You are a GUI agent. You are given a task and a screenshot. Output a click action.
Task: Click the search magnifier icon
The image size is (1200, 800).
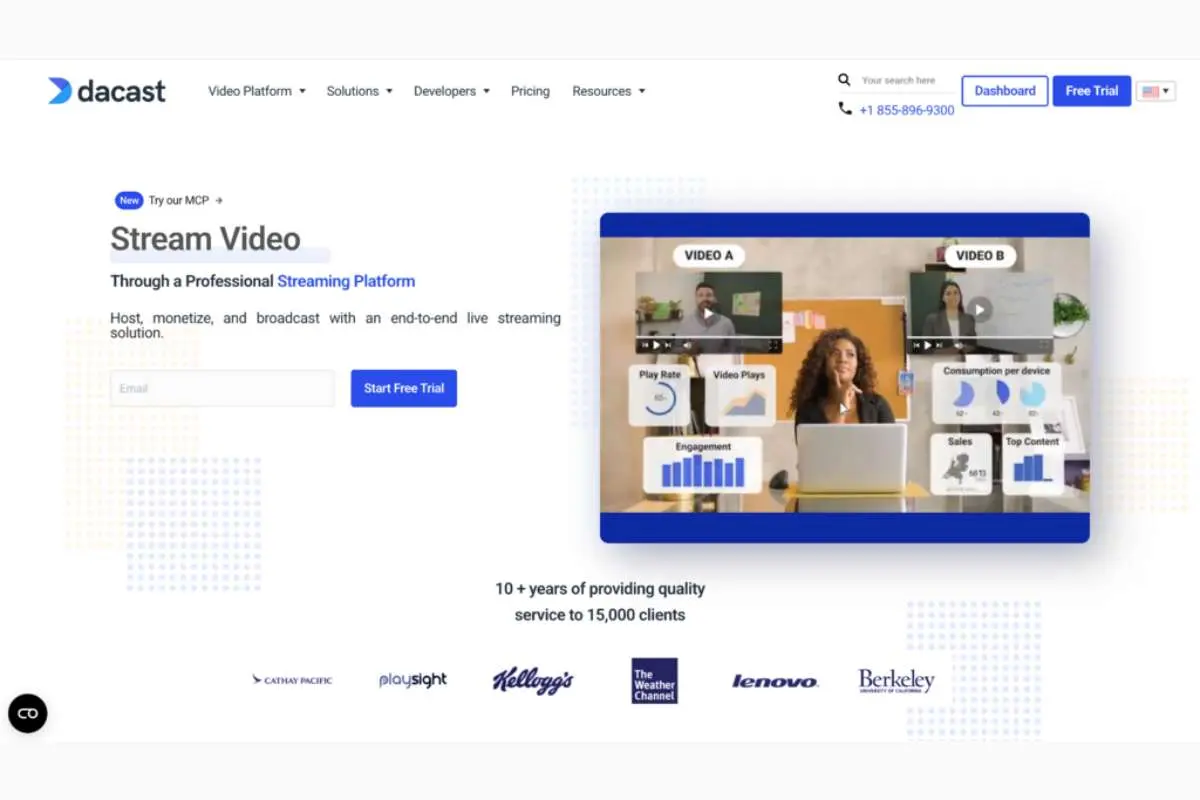[845, 80]
